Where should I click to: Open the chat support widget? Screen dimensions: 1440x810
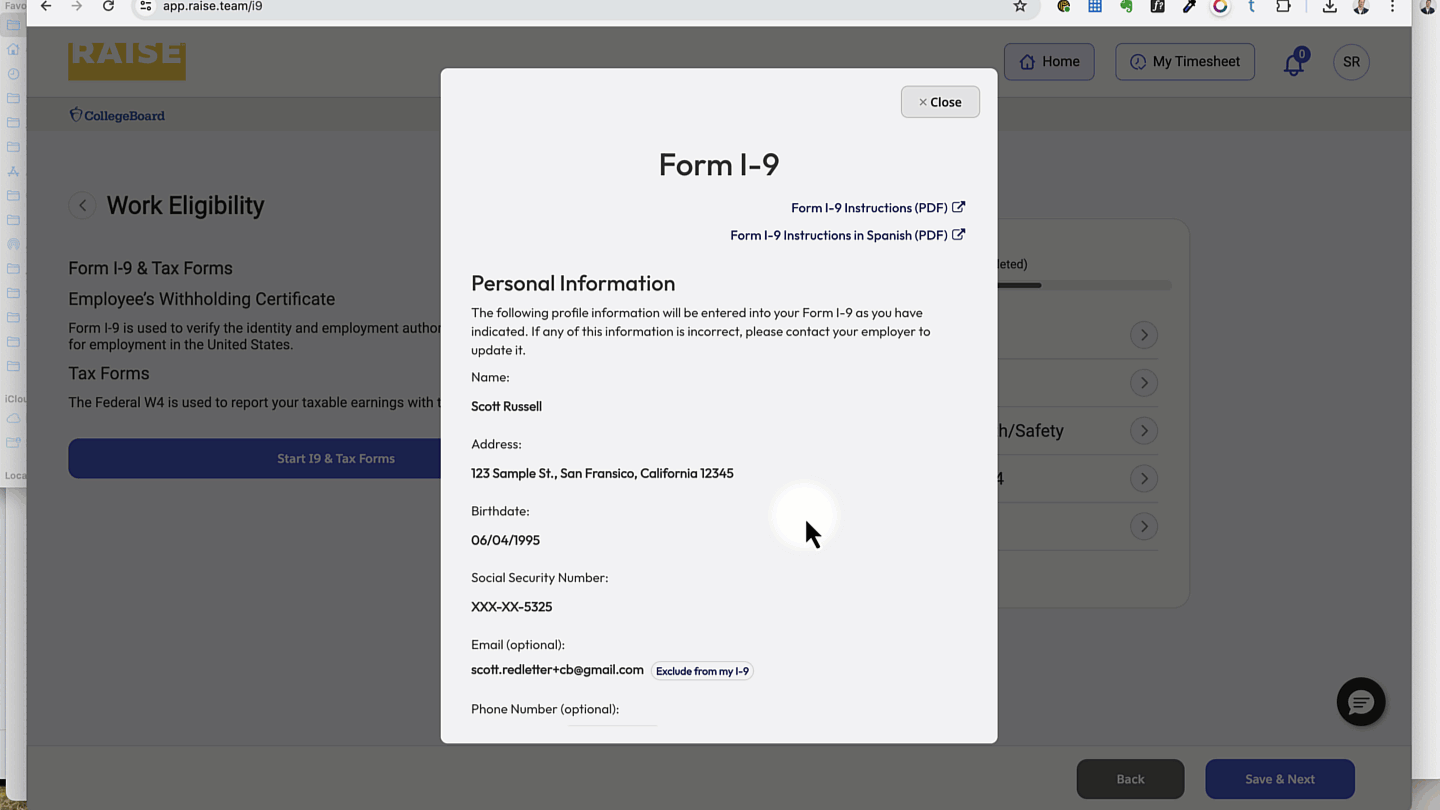pos(1361,702)
